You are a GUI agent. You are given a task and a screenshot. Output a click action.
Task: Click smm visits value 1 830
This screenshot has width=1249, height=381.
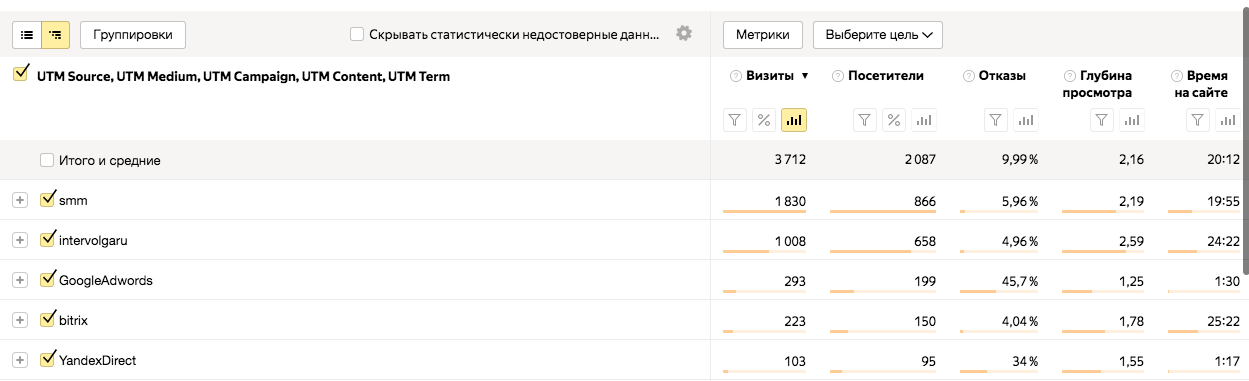(789, 200)
